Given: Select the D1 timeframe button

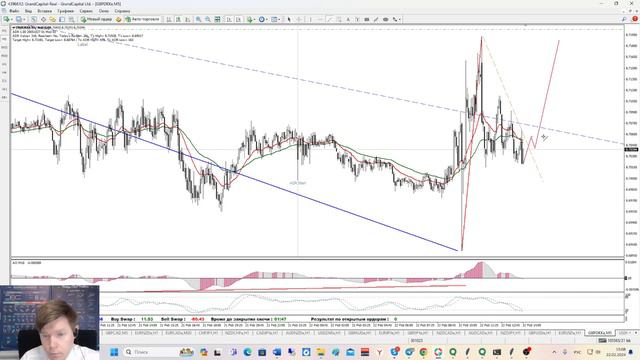Looking at the screenshot, I should coord(4,81).
